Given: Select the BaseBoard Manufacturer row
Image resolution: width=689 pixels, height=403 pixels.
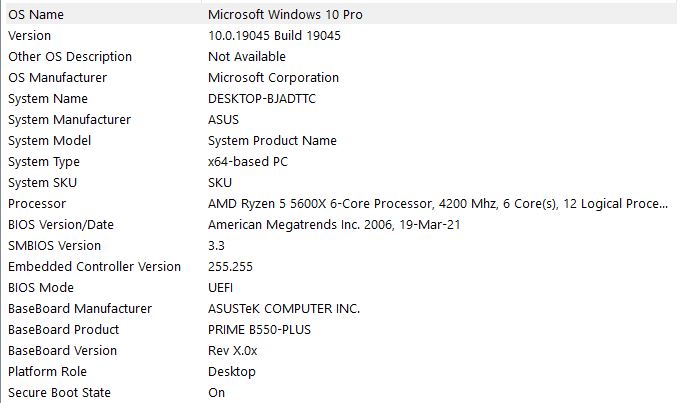Looking at the screenshot, I should point(79,308).
